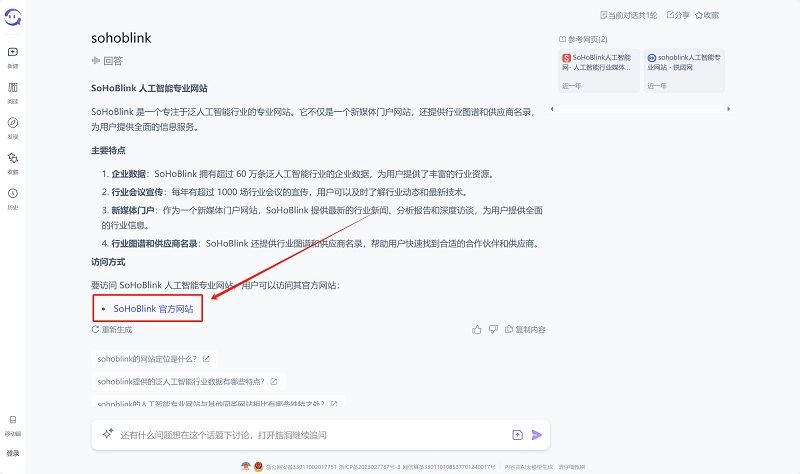Open sohoblink人工智能专业网站 - 锐阔网 reference card
Image resolution: width=800 pixels, height=474 pixels.
point(684,71)
